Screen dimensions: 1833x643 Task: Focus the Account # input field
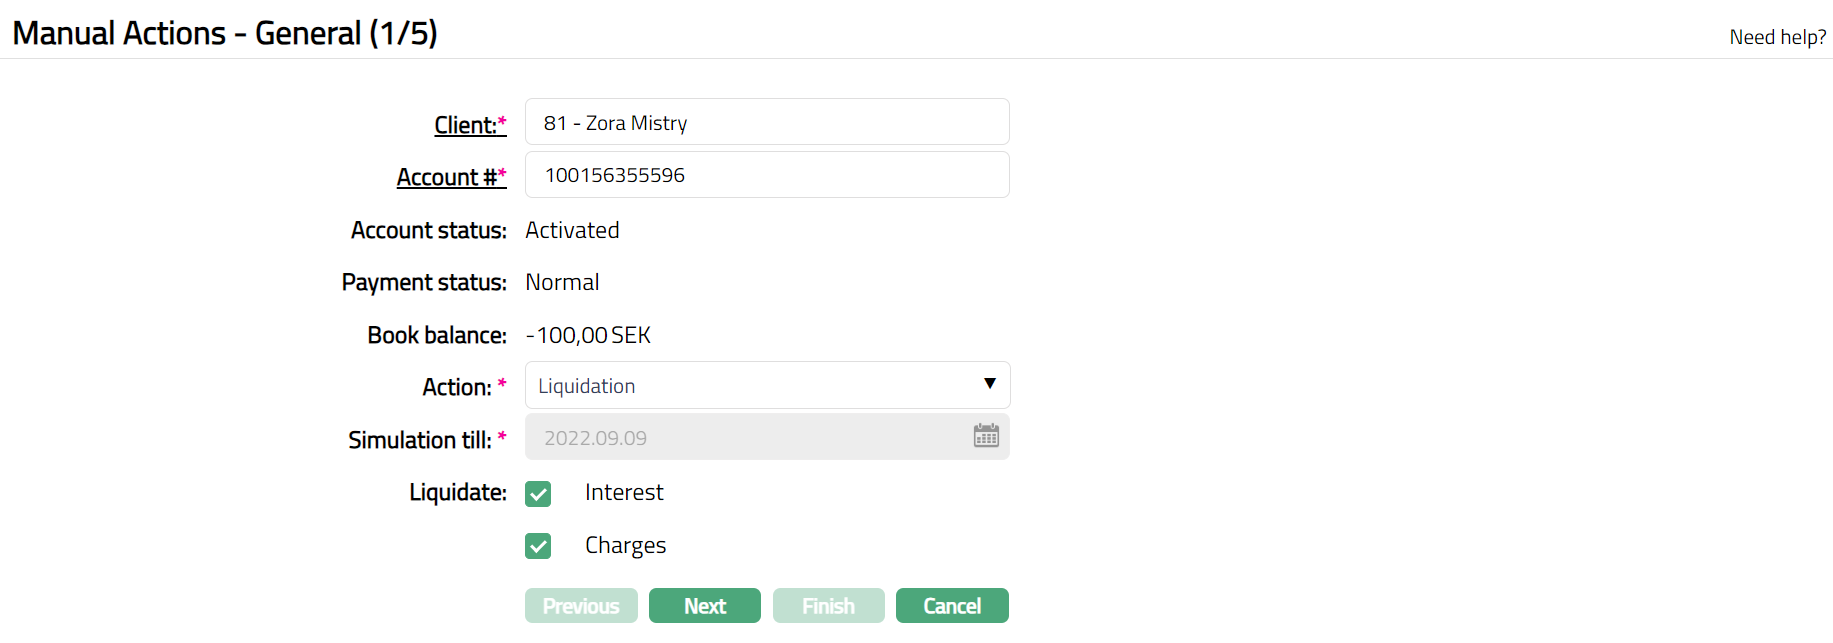click(766, 175)
